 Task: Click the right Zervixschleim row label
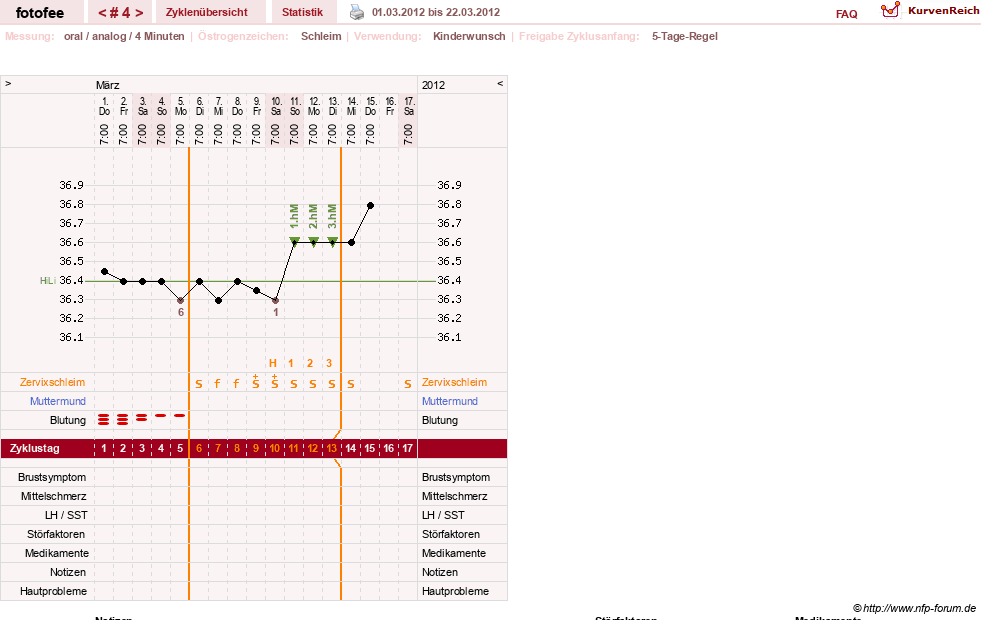click(x=454, y=382)
